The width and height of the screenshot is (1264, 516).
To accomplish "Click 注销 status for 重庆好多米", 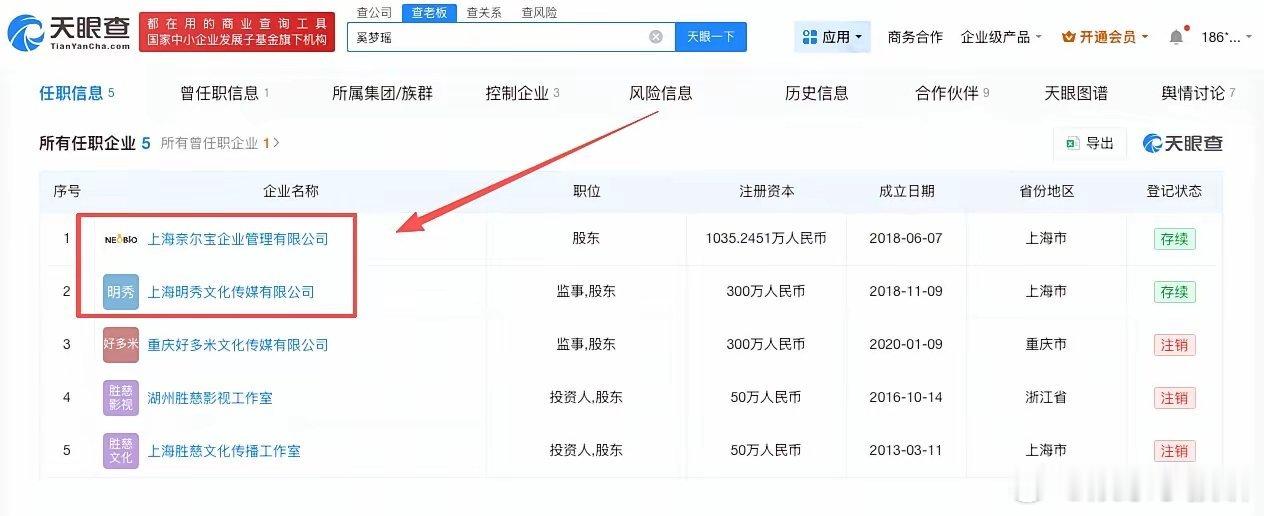I will (x=1174, y=345).
